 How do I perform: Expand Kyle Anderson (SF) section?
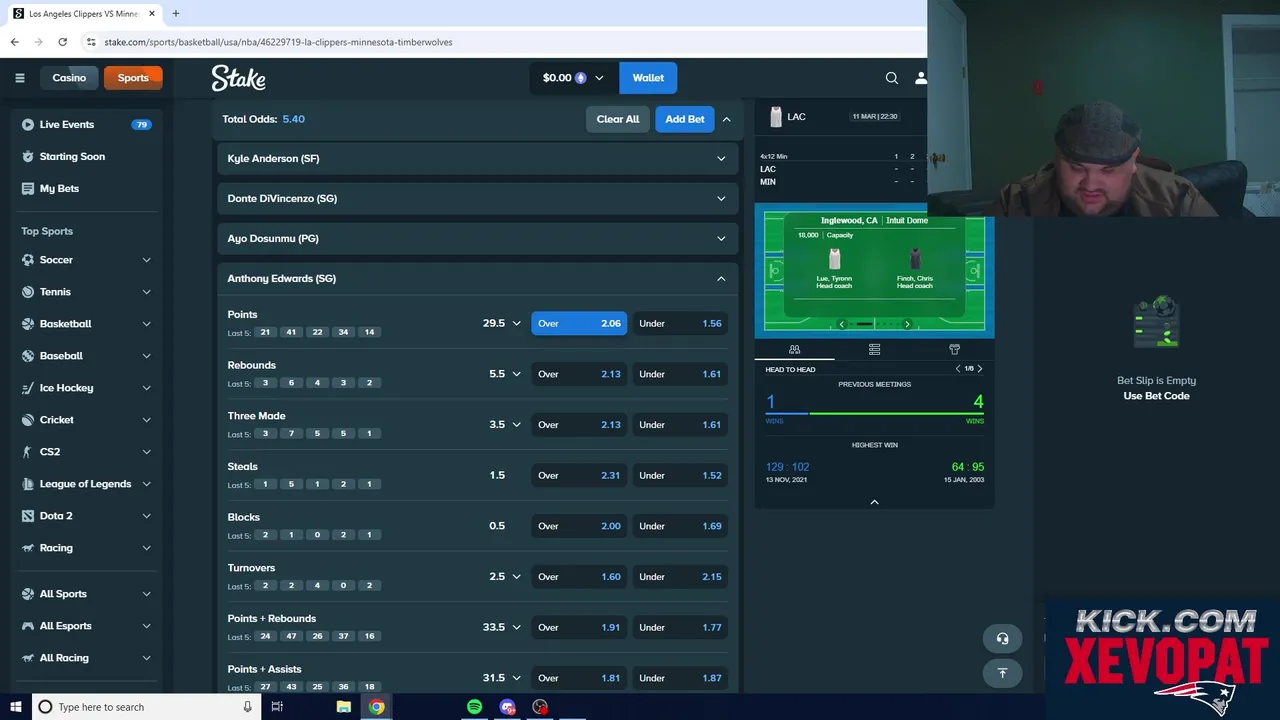pos(477,158)
